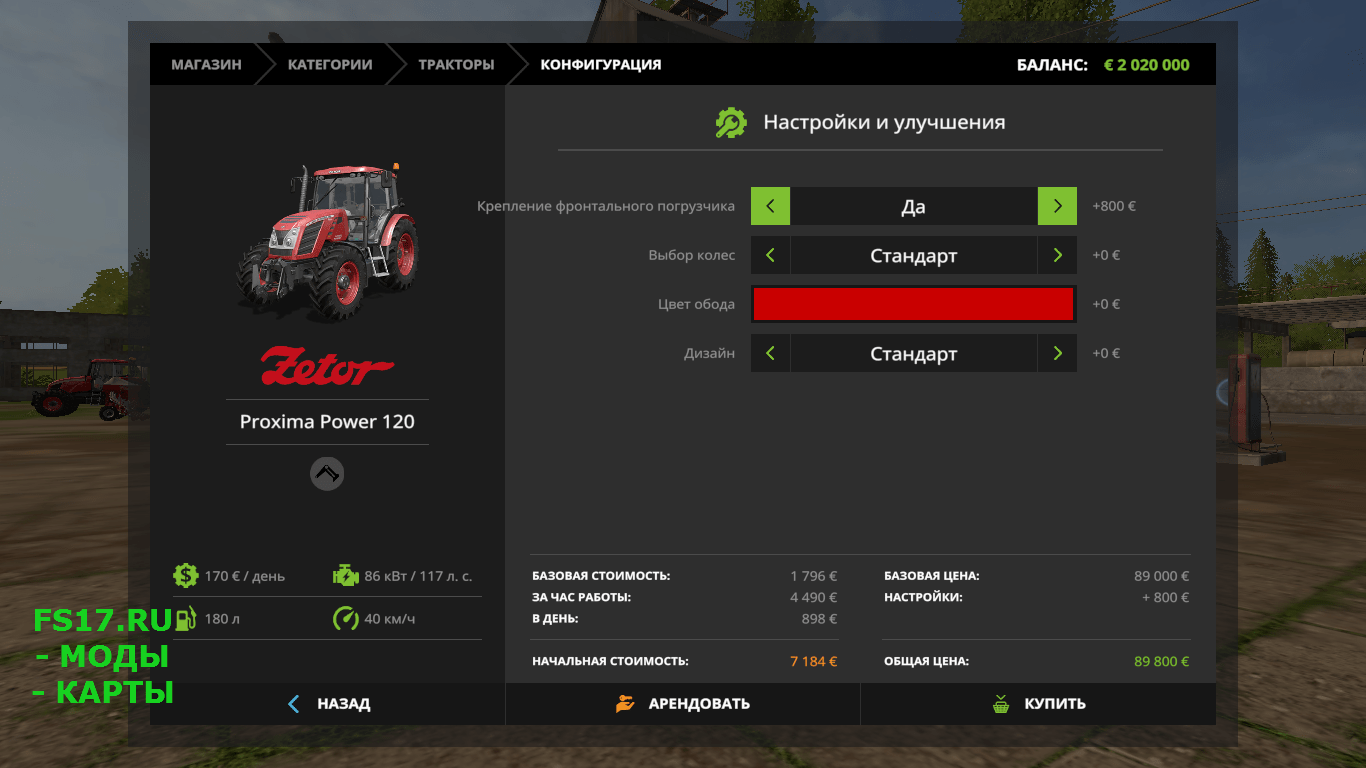Click the НАЧАЛЬНАЯ СТОИМОСТЬ: label
1366x768 pixels.
tap(610, 661)
